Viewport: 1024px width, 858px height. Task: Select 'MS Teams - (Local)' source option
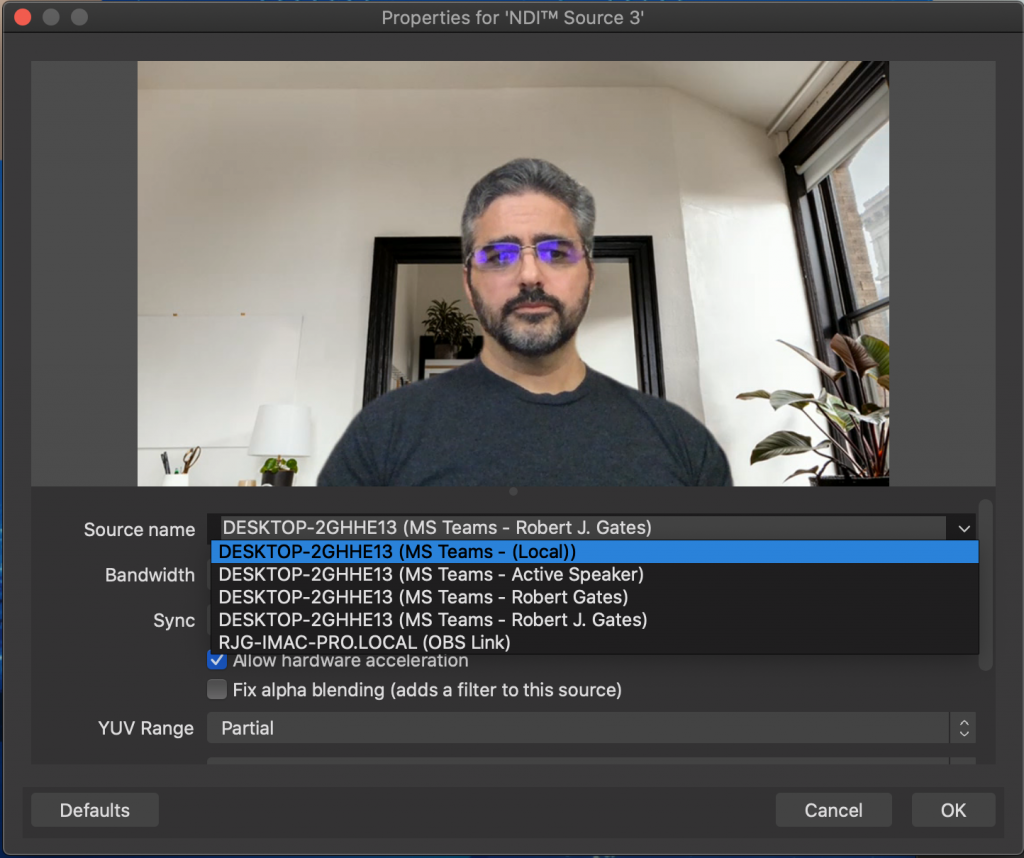[x=594, y=552]
